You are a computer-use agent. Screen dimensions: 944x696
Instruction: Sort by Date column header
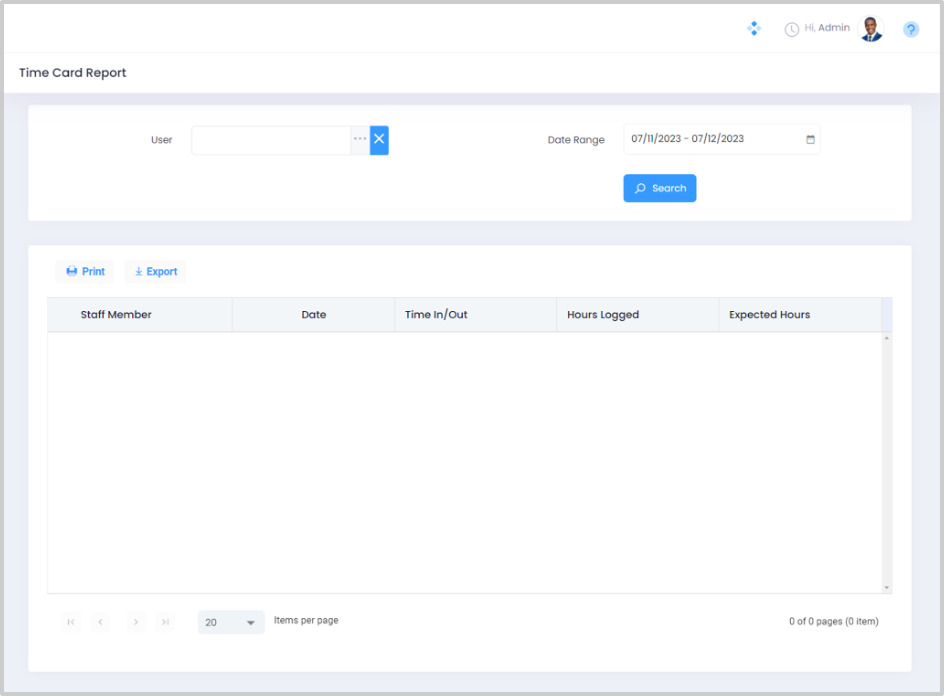313,314
